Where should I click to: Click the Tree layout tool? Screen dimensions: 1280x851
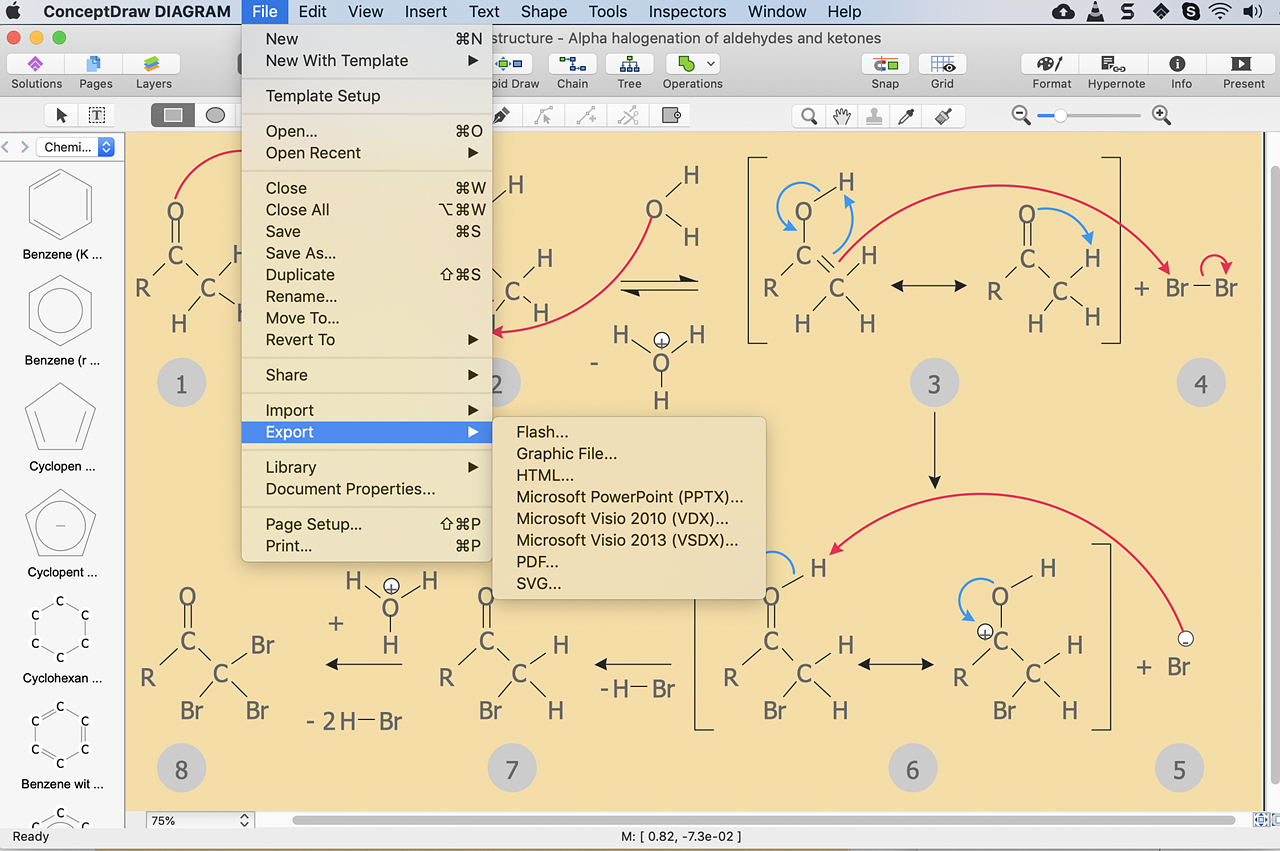(x=629, y=66)
